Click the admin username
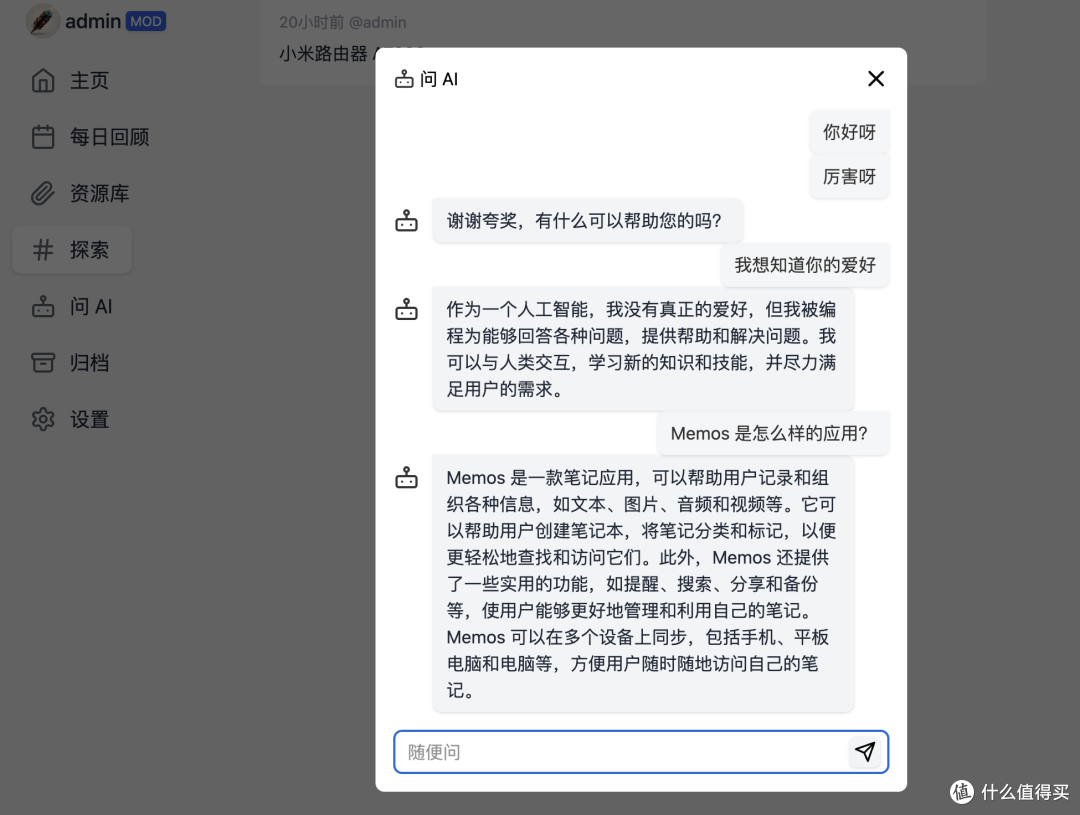The width and height of the screenshot is (1080, 815). coord(93,21)
